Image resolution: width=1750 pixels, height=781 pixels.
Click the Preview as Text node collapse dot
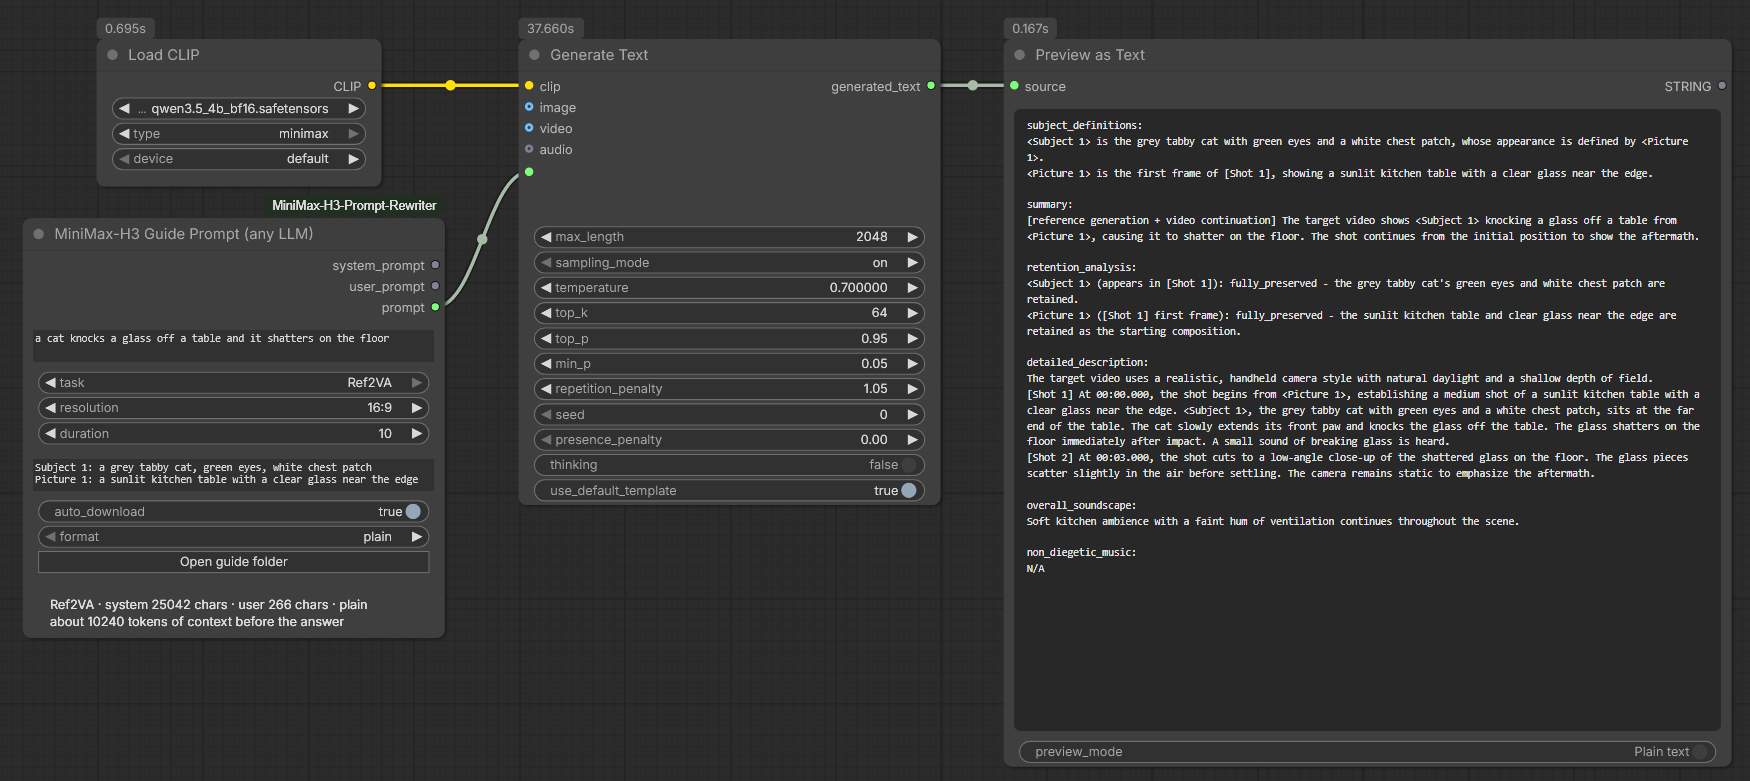click(x=1020, y=55)
